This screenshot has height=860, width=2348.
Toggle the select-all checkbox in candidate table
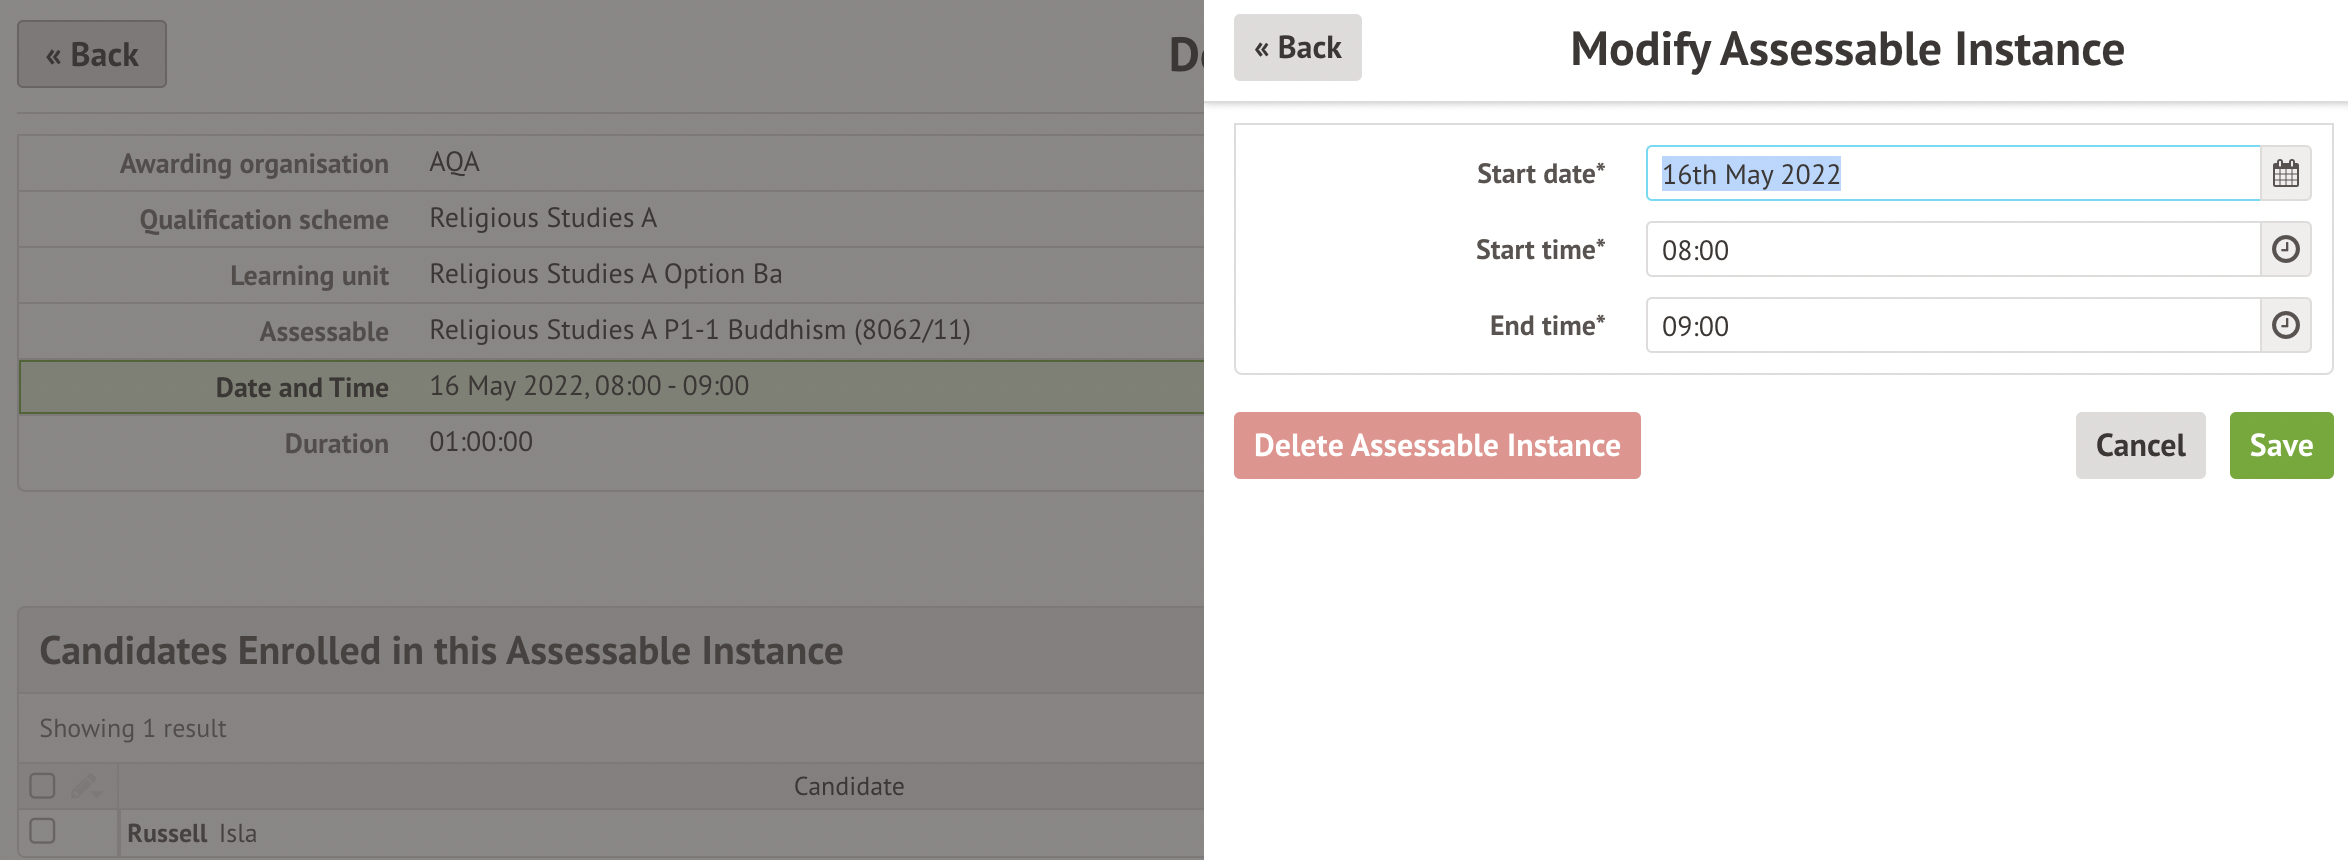pyautogui.click(x=41, y=786)
